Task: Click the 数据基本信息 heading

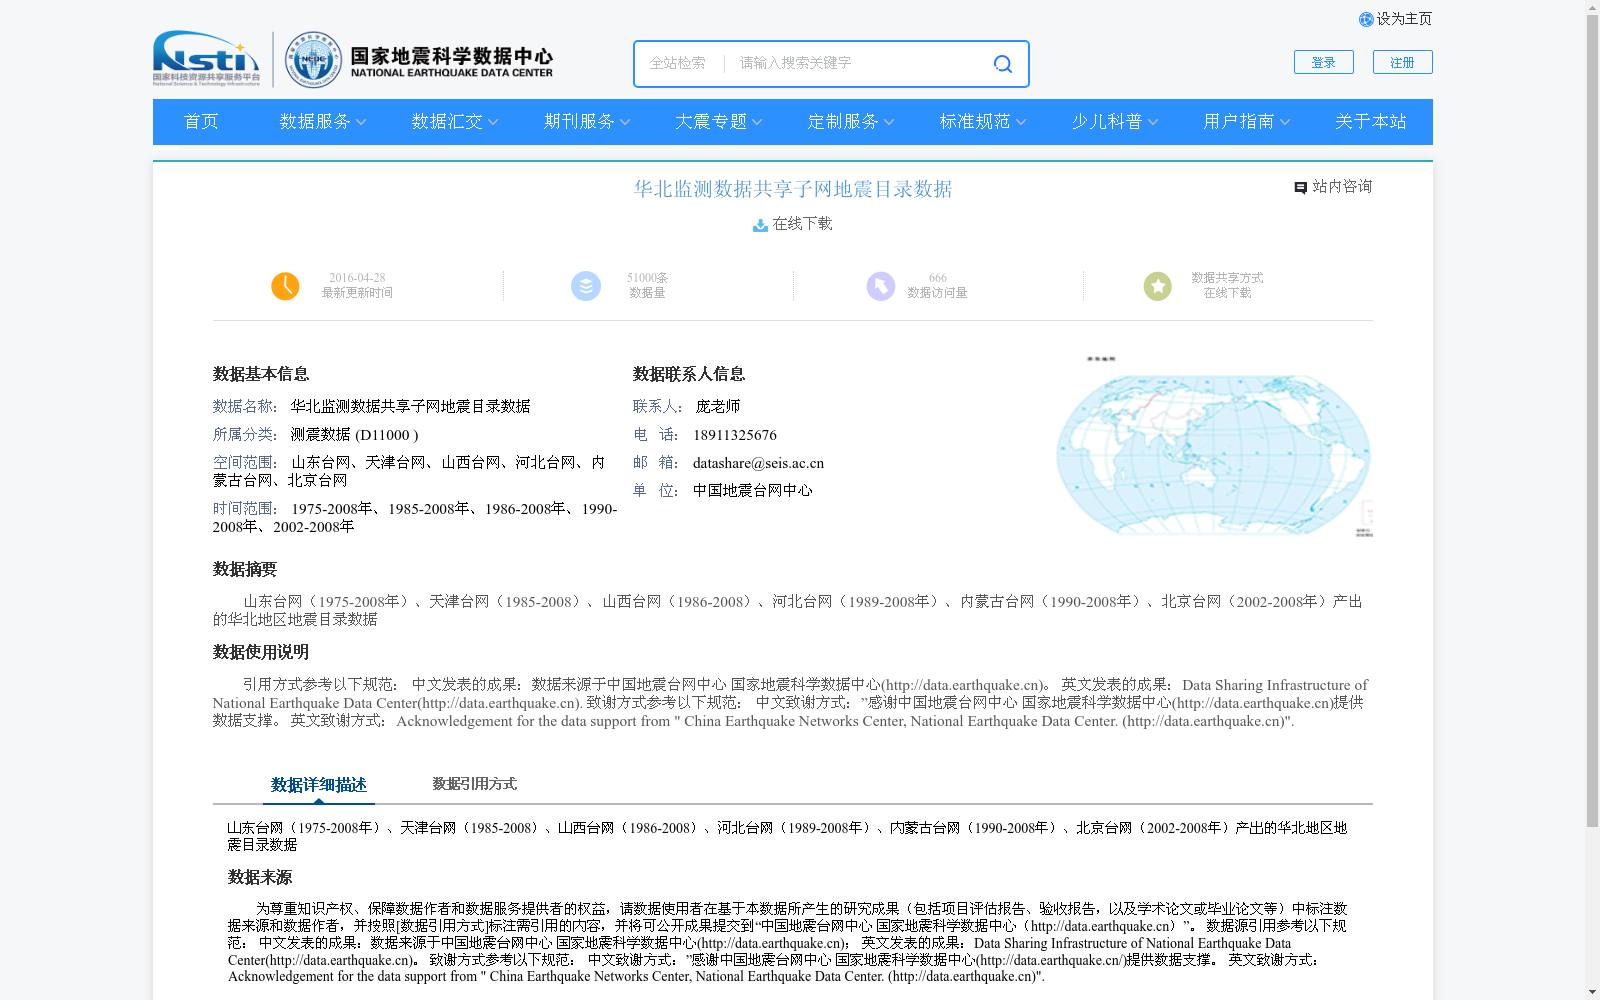Action: (x=261, y=374)
